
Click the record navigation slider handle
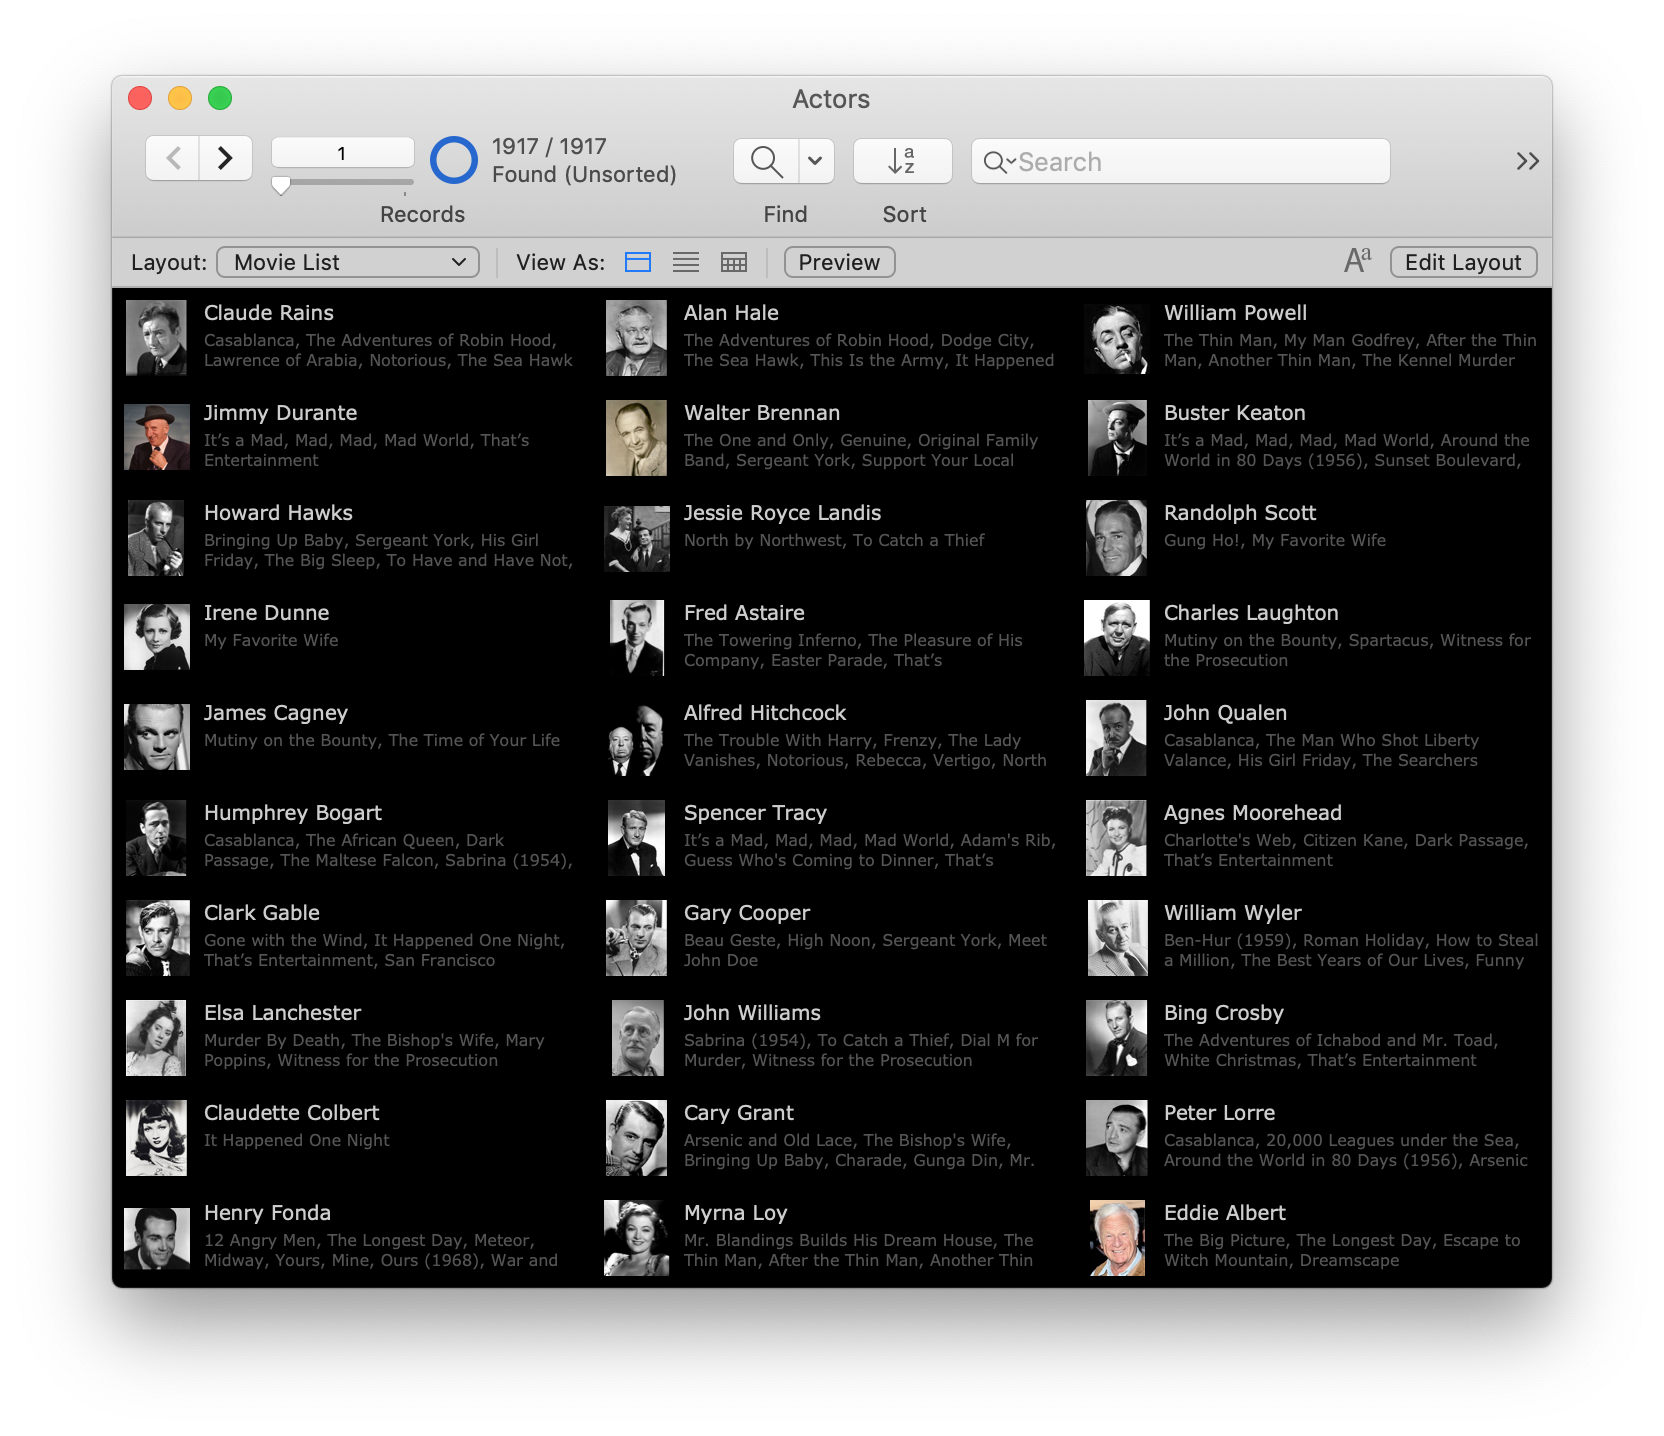point(281,185)
